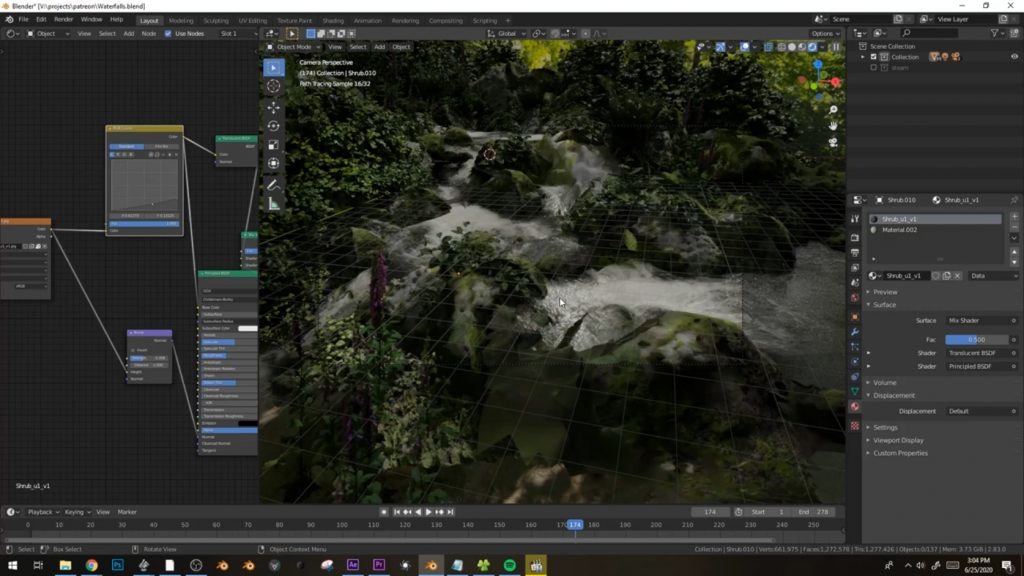Select the Material.002 material slot

tap(935, 230)
